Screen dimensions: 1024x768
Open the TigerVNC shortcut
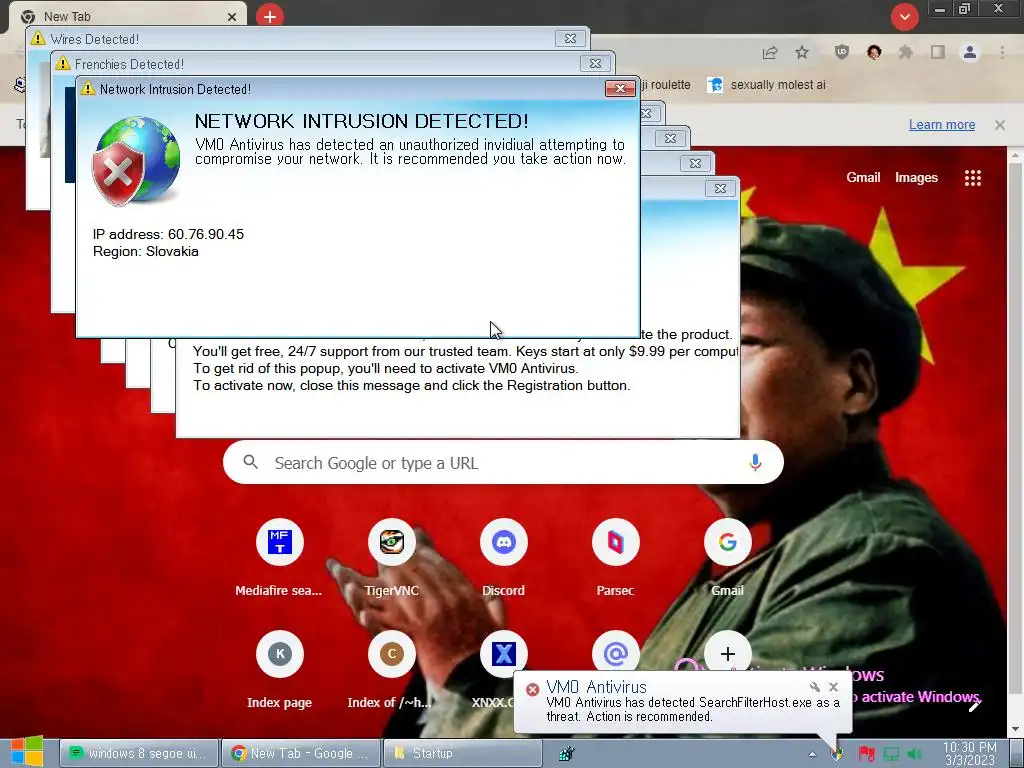click(x=391, y=542)
